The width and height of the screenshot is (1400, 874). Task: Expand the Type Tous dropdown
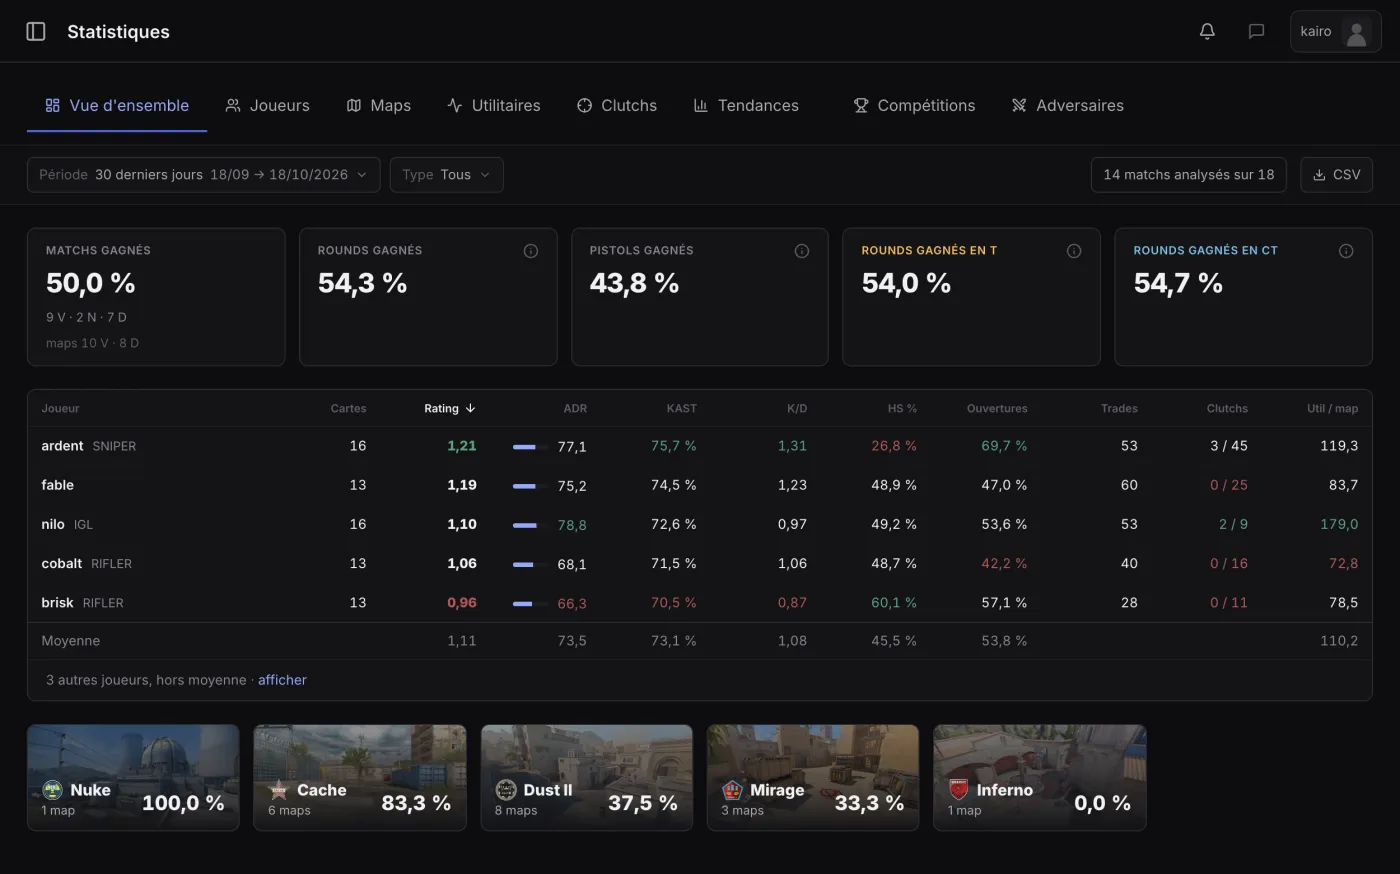pos(446,174)
